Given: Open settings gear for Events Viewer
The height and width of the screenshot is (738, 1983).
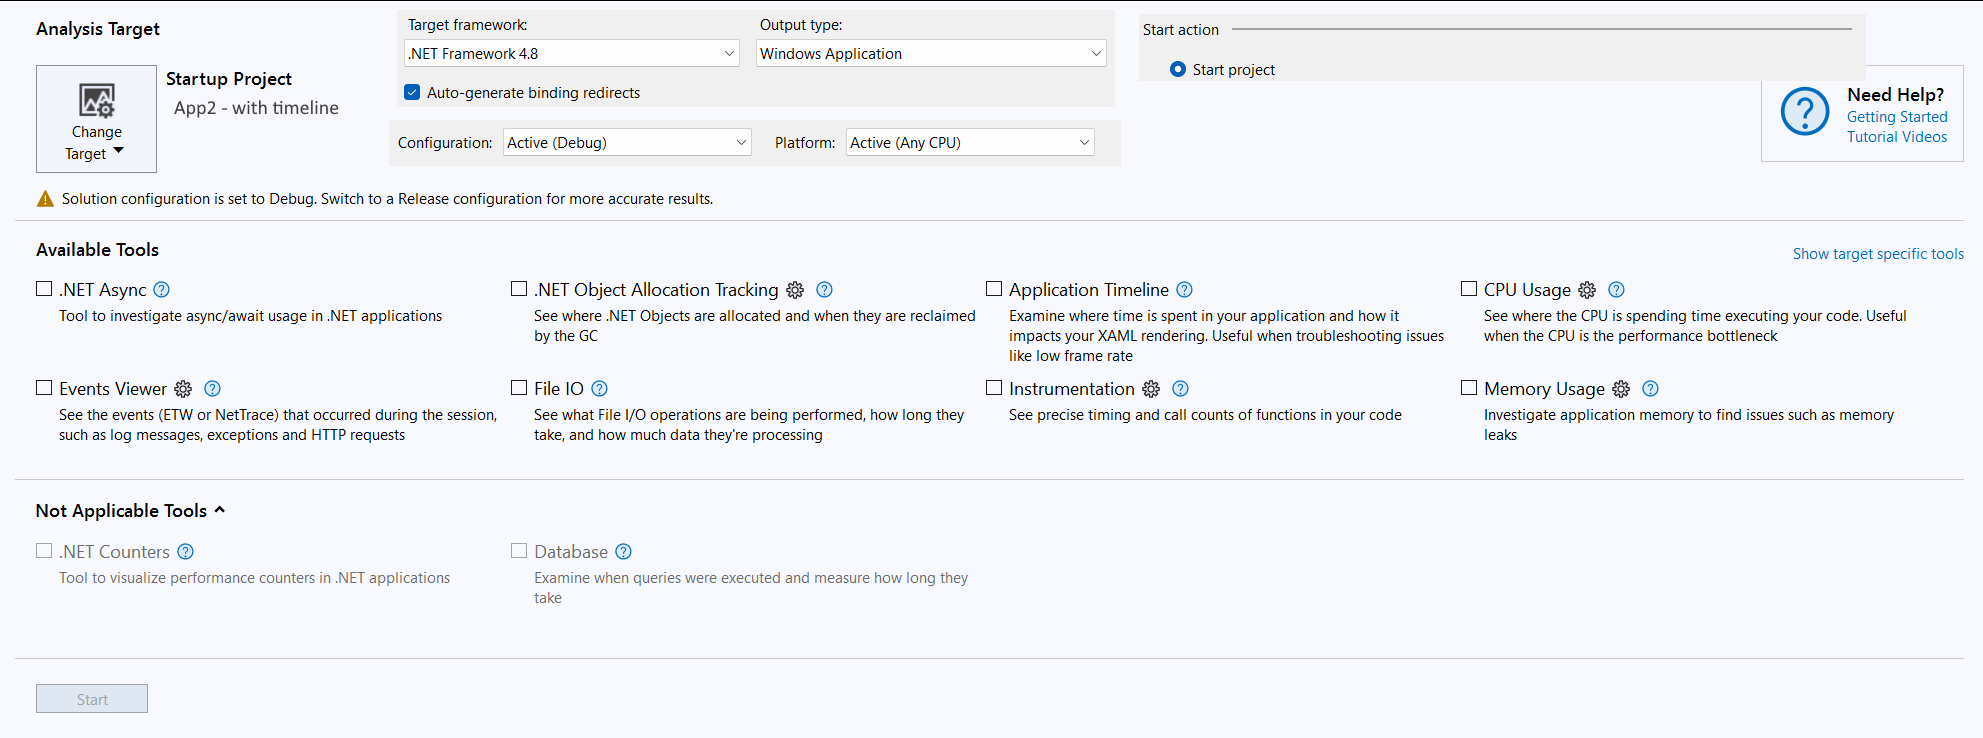Looking at the screenshot, I should [183, 389].
